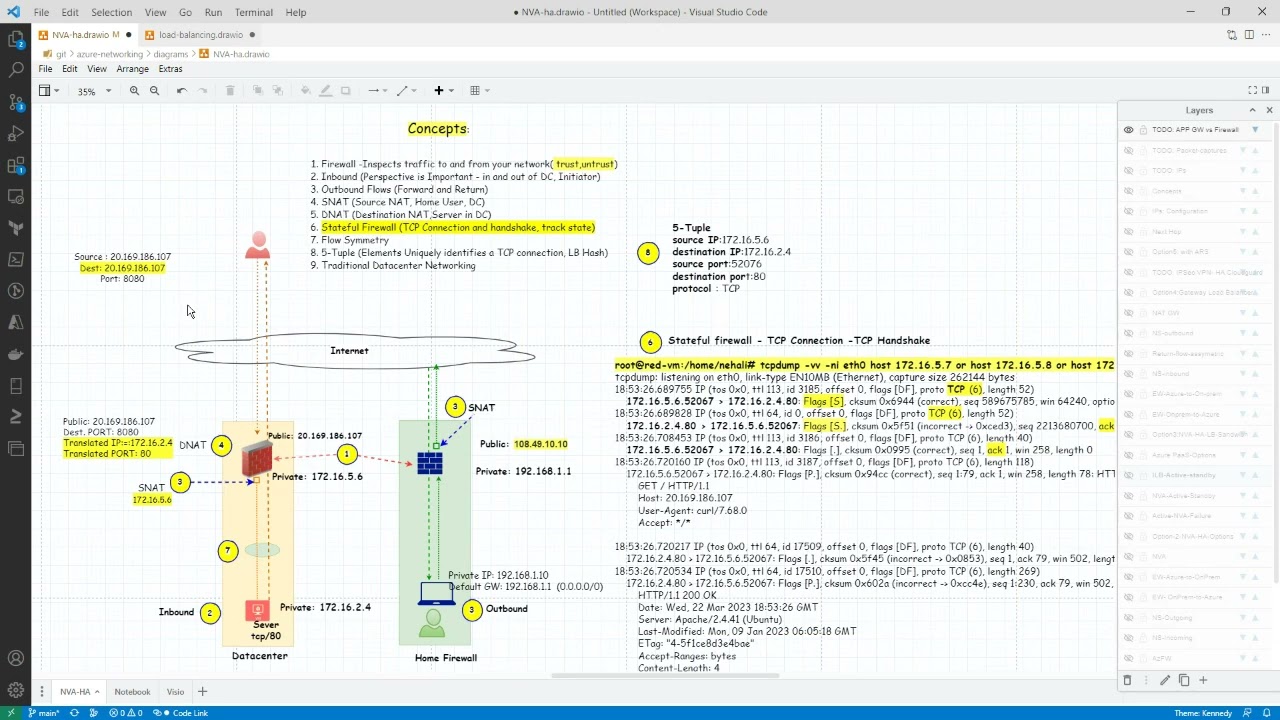Move 'NVA' layer up with arrow
The width and height of the screenshot is (1280, 720).
point(1255,556)
